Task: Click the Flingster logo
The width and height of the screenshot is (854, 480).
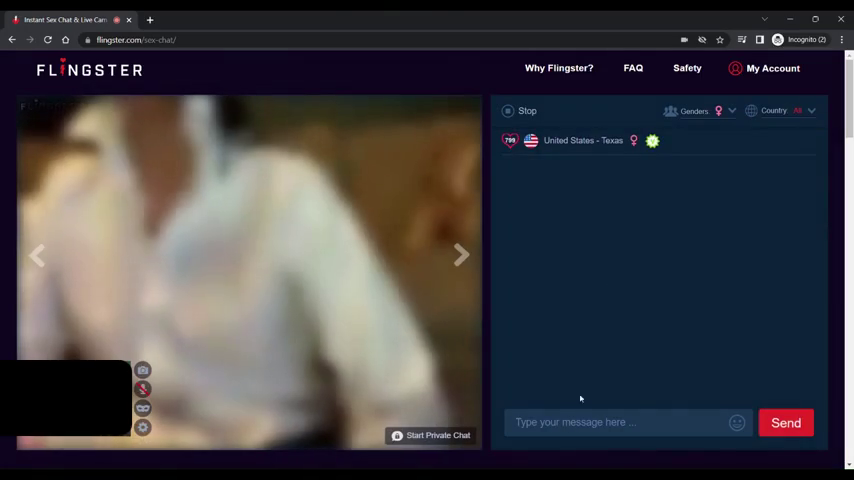Action: pyautogui.click(x=90, y=69)
